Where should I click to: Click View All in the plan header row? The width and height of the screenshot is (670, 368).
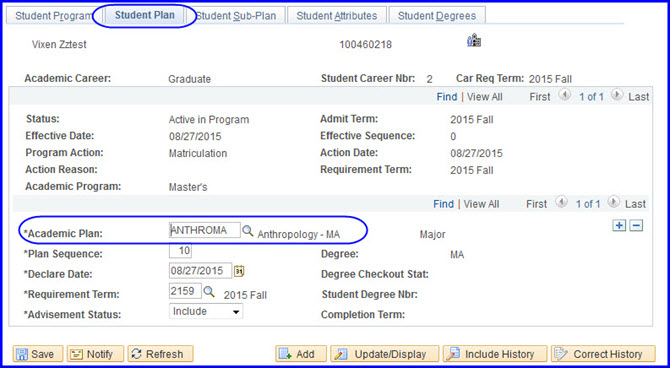pyautogui.click(x=481, y=204)
